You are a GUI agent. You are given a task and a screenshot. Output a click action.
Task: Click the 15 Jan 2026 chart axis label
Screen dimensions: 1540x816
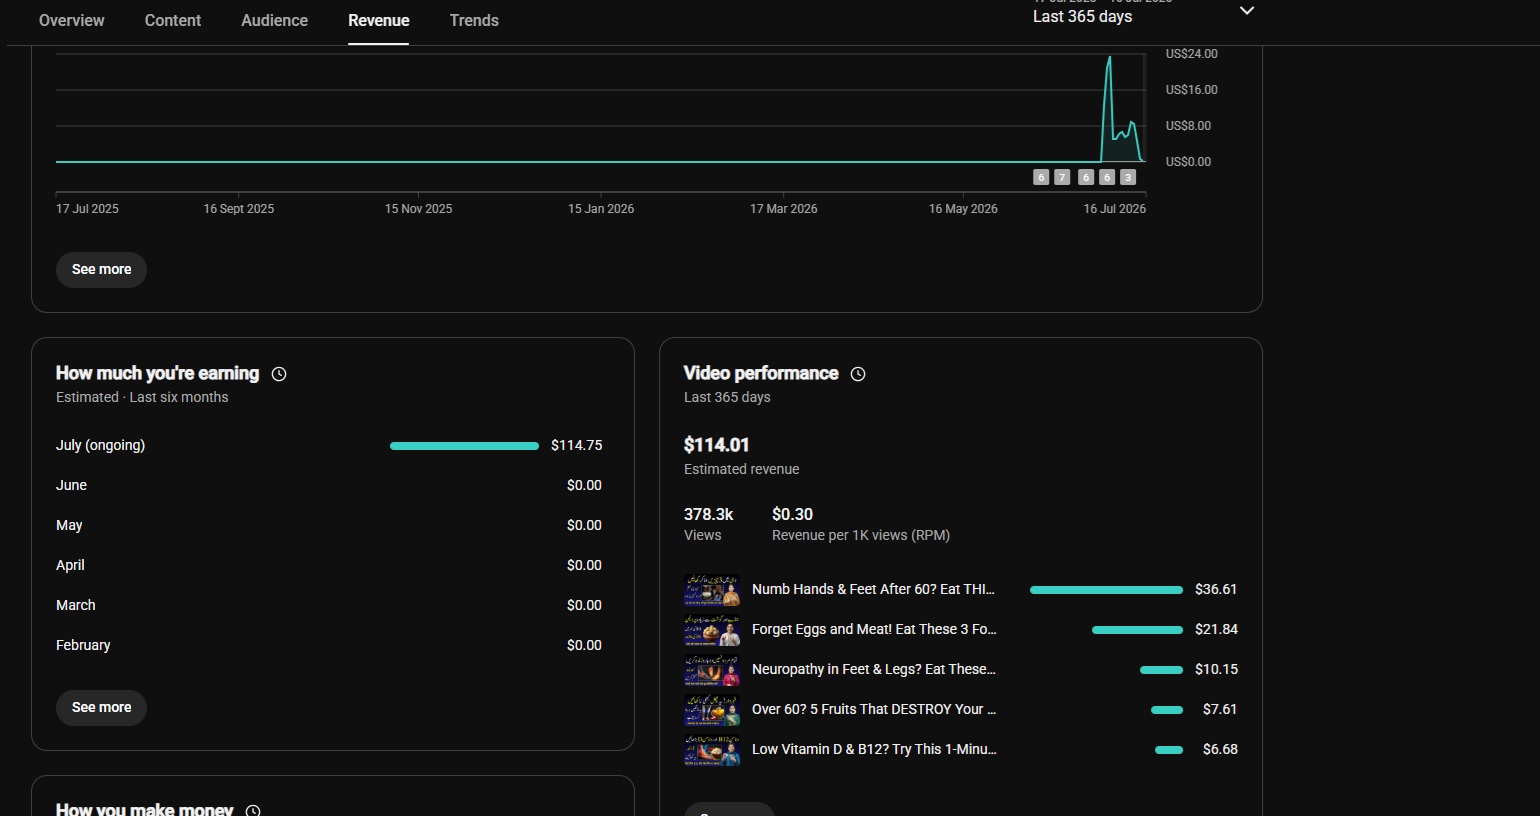pyautogui.click(x=601, y=209)
